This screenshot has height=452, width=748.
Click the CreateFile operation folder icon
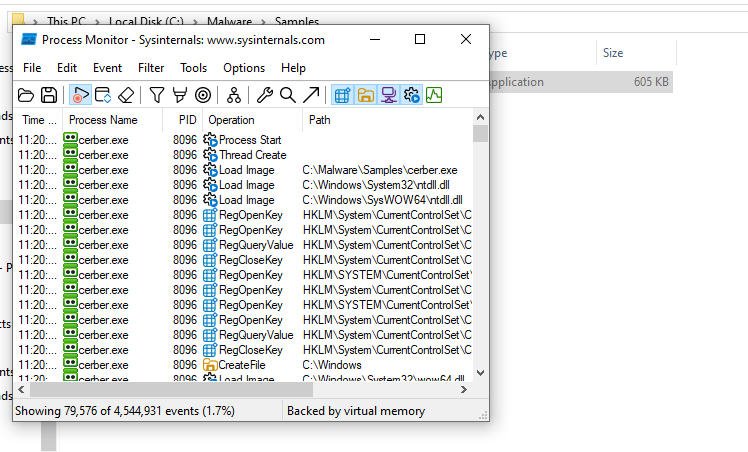[210, 365]
